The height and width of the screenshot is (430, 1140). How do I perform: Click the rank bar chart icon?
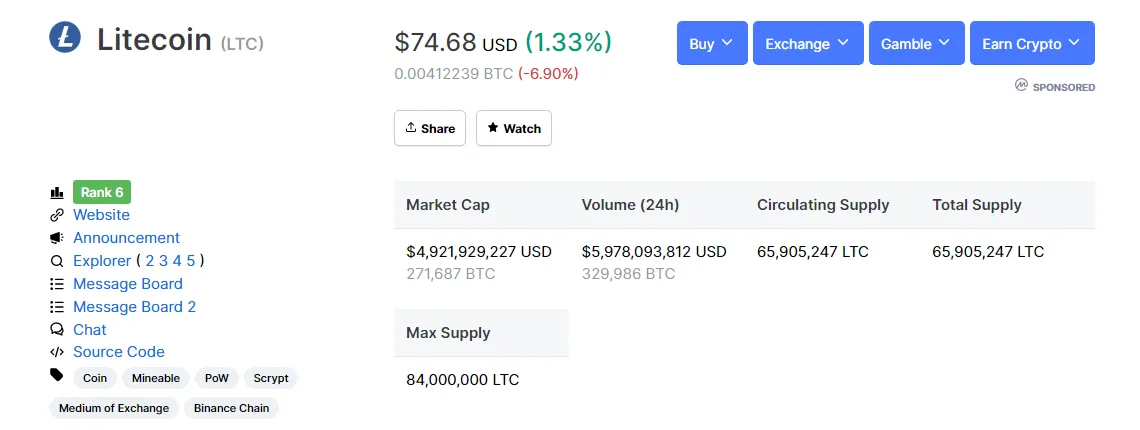tap(57, 193)
